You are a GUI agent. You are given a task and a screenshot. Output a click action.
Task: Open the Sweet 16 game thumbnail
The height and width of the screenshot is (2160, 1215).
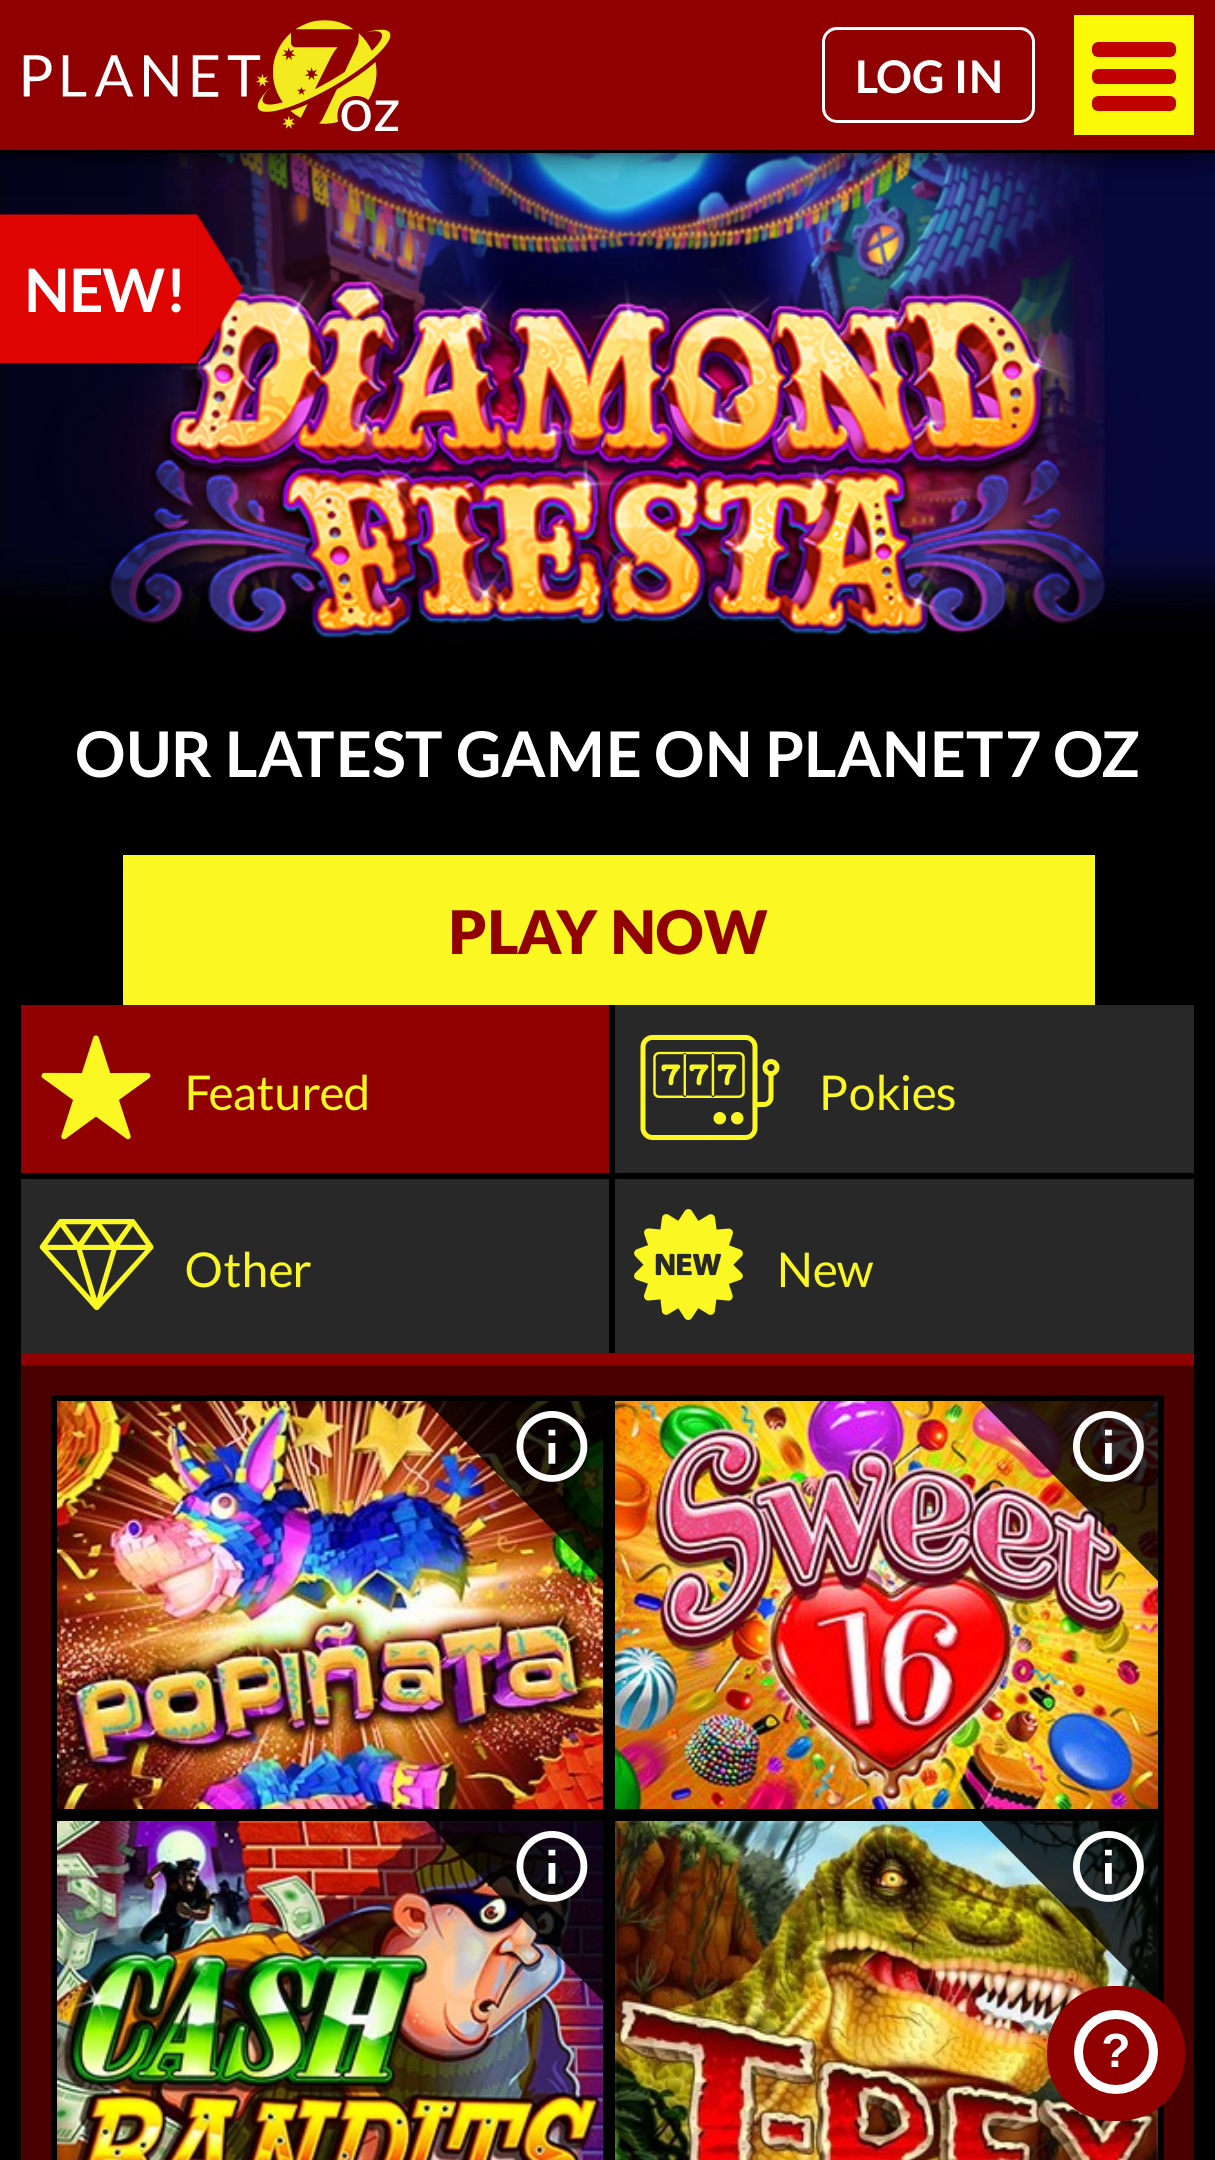(886, 1605)
